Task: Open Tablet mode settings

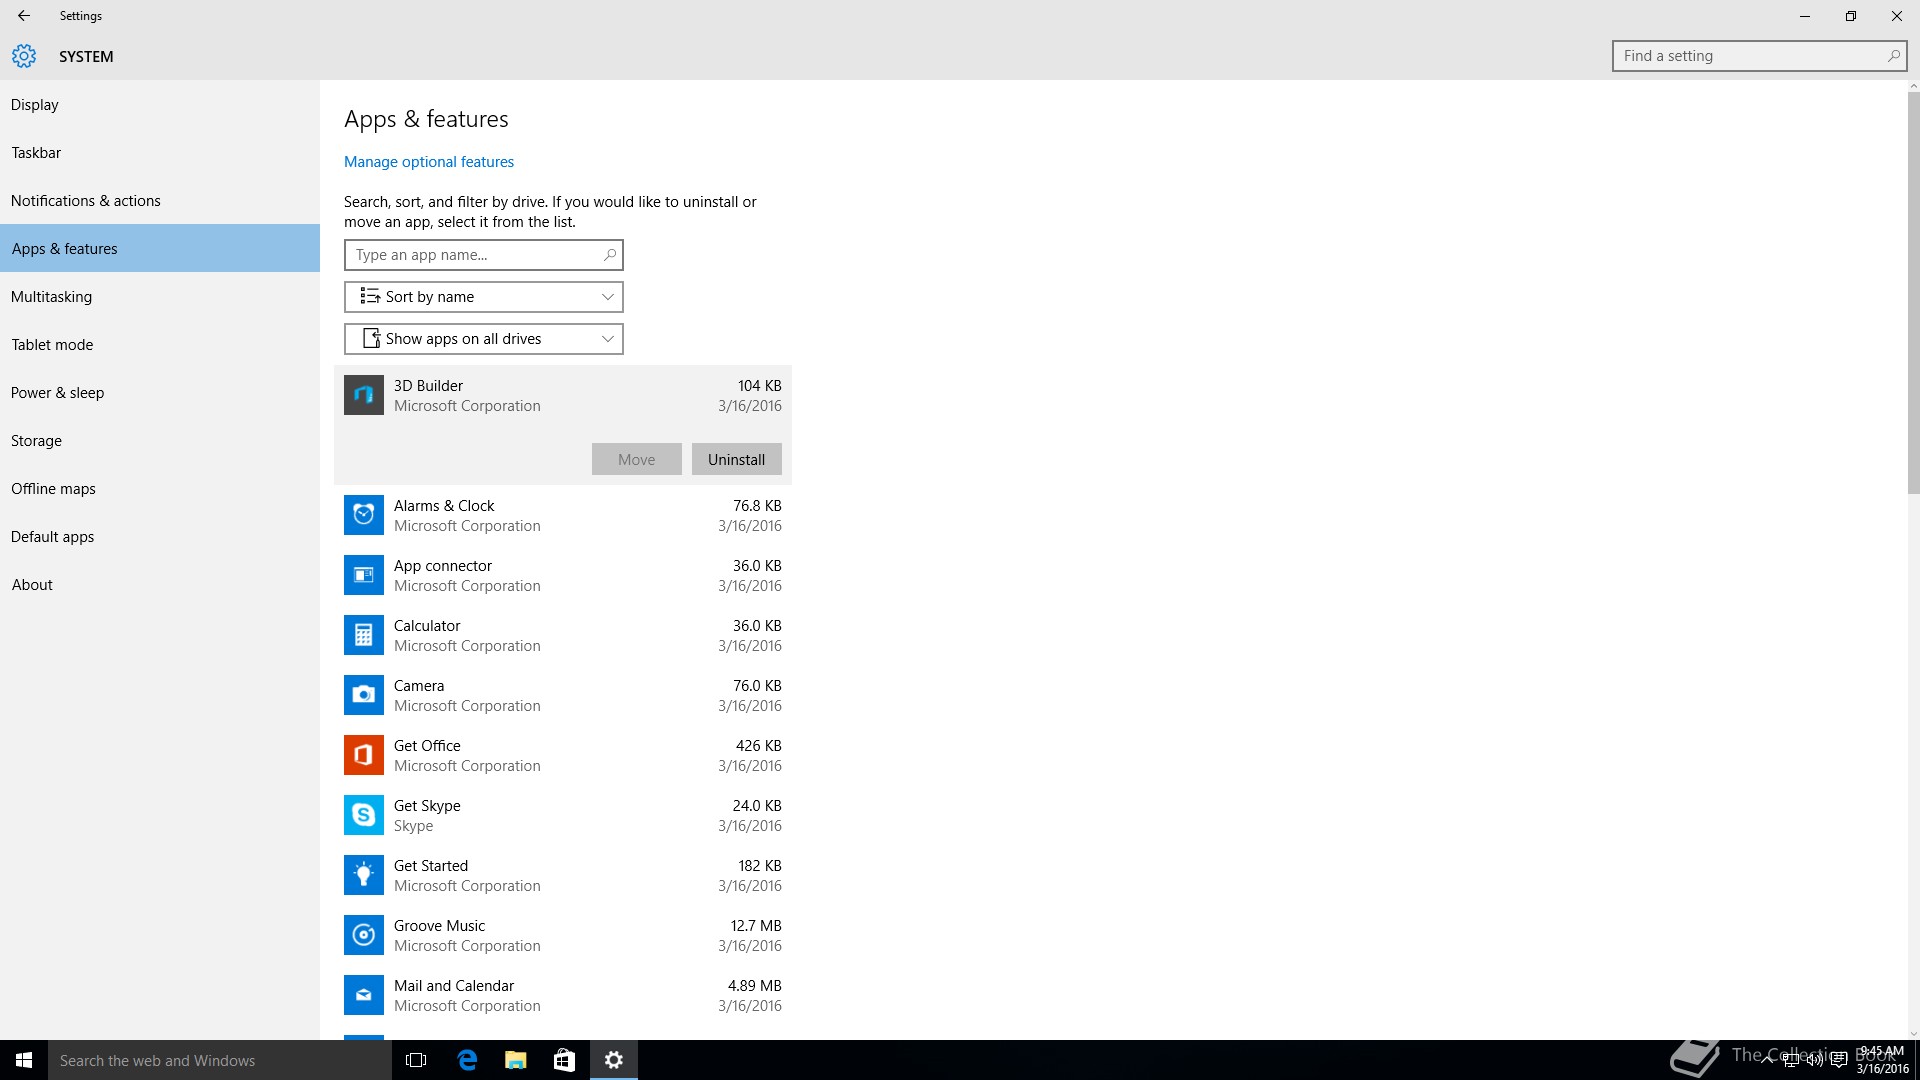Action: point(160,345)
